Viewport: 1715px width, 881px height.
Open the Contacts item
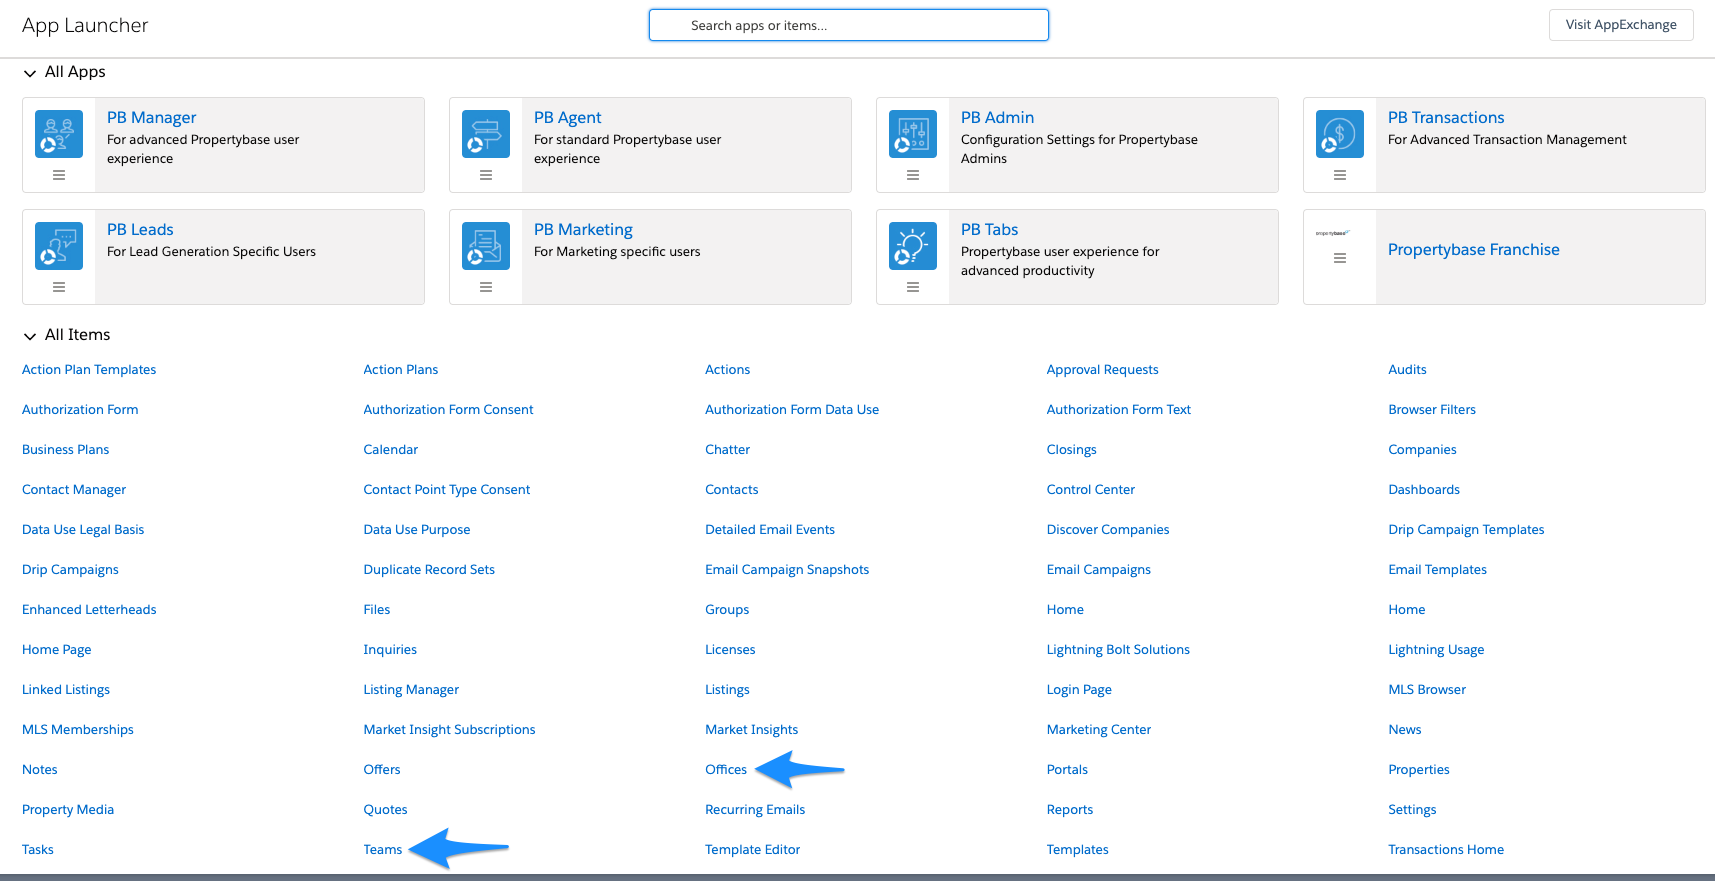pyautogui.click(x=732, y=489)
